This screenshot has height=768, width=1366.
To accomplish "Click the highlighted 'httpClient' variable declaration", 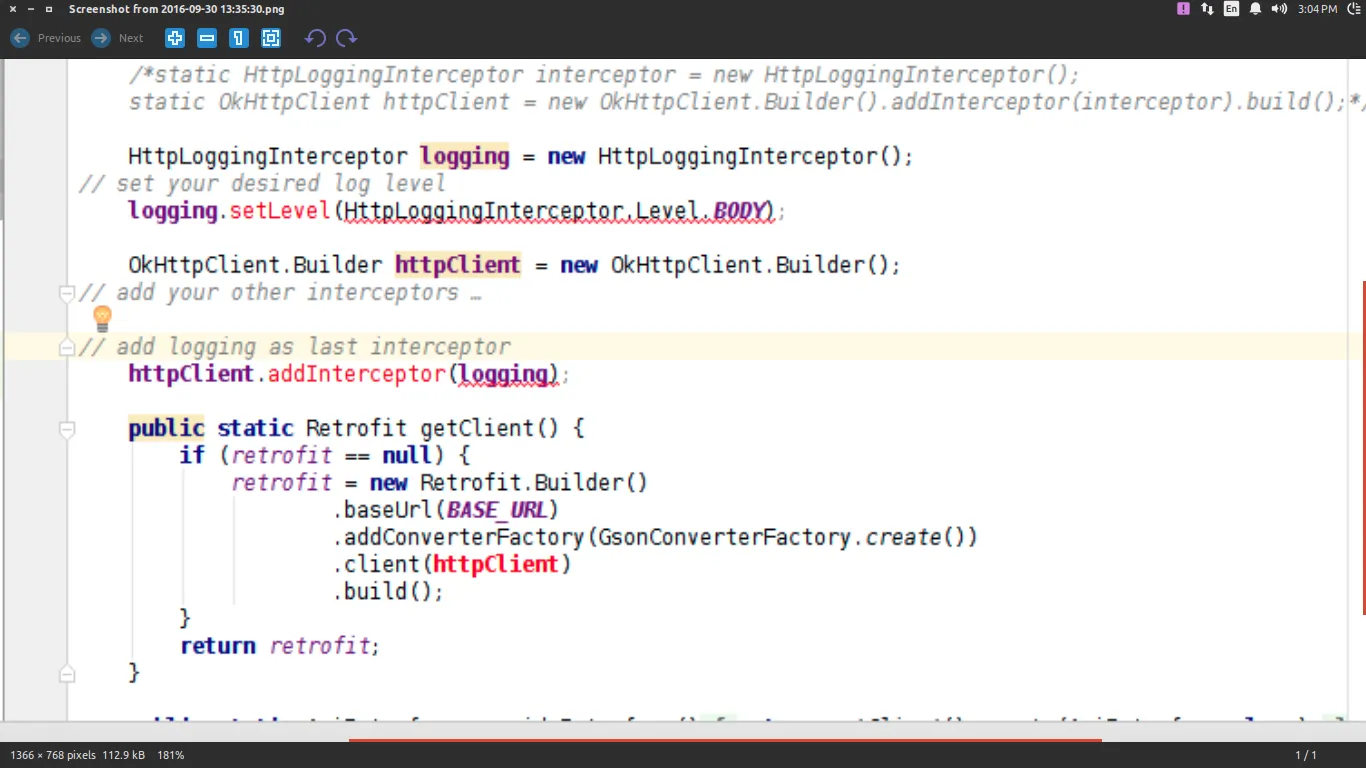I will pyautogui.click(x=458, y=265).
